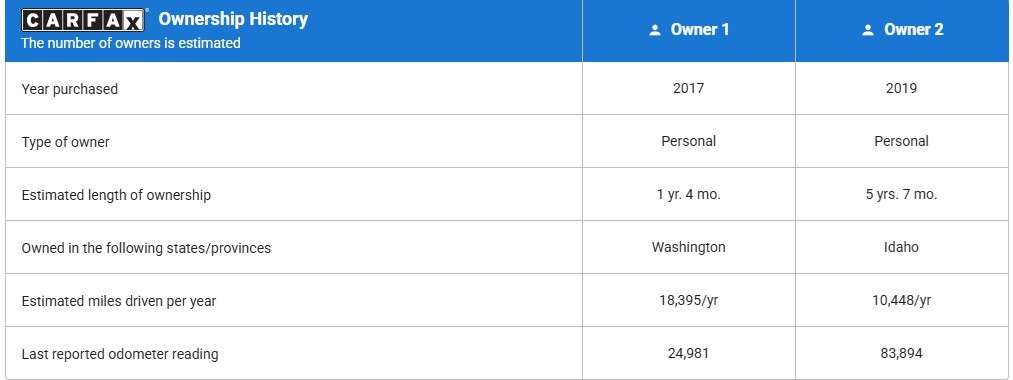Click Owned in the following states/provinces label
The height and width of the screenshot is (380, 1013).
[146, 248]
